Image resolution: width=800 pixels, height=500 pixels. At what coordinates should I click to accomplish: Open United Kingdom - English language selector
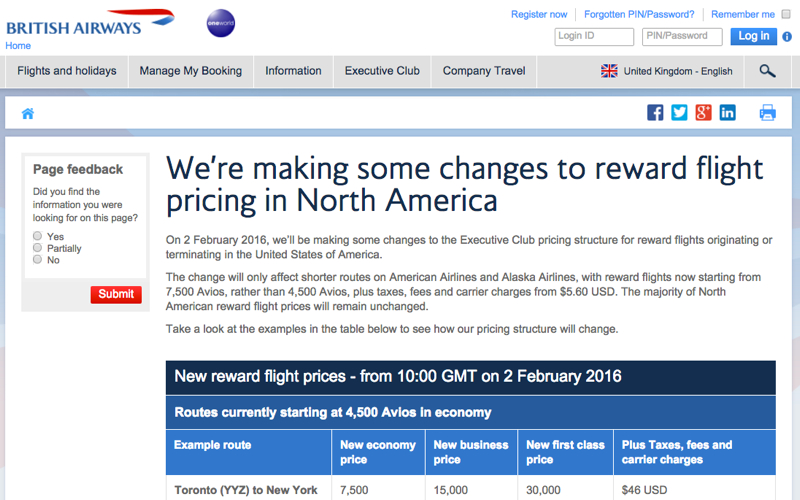(666, 71)
